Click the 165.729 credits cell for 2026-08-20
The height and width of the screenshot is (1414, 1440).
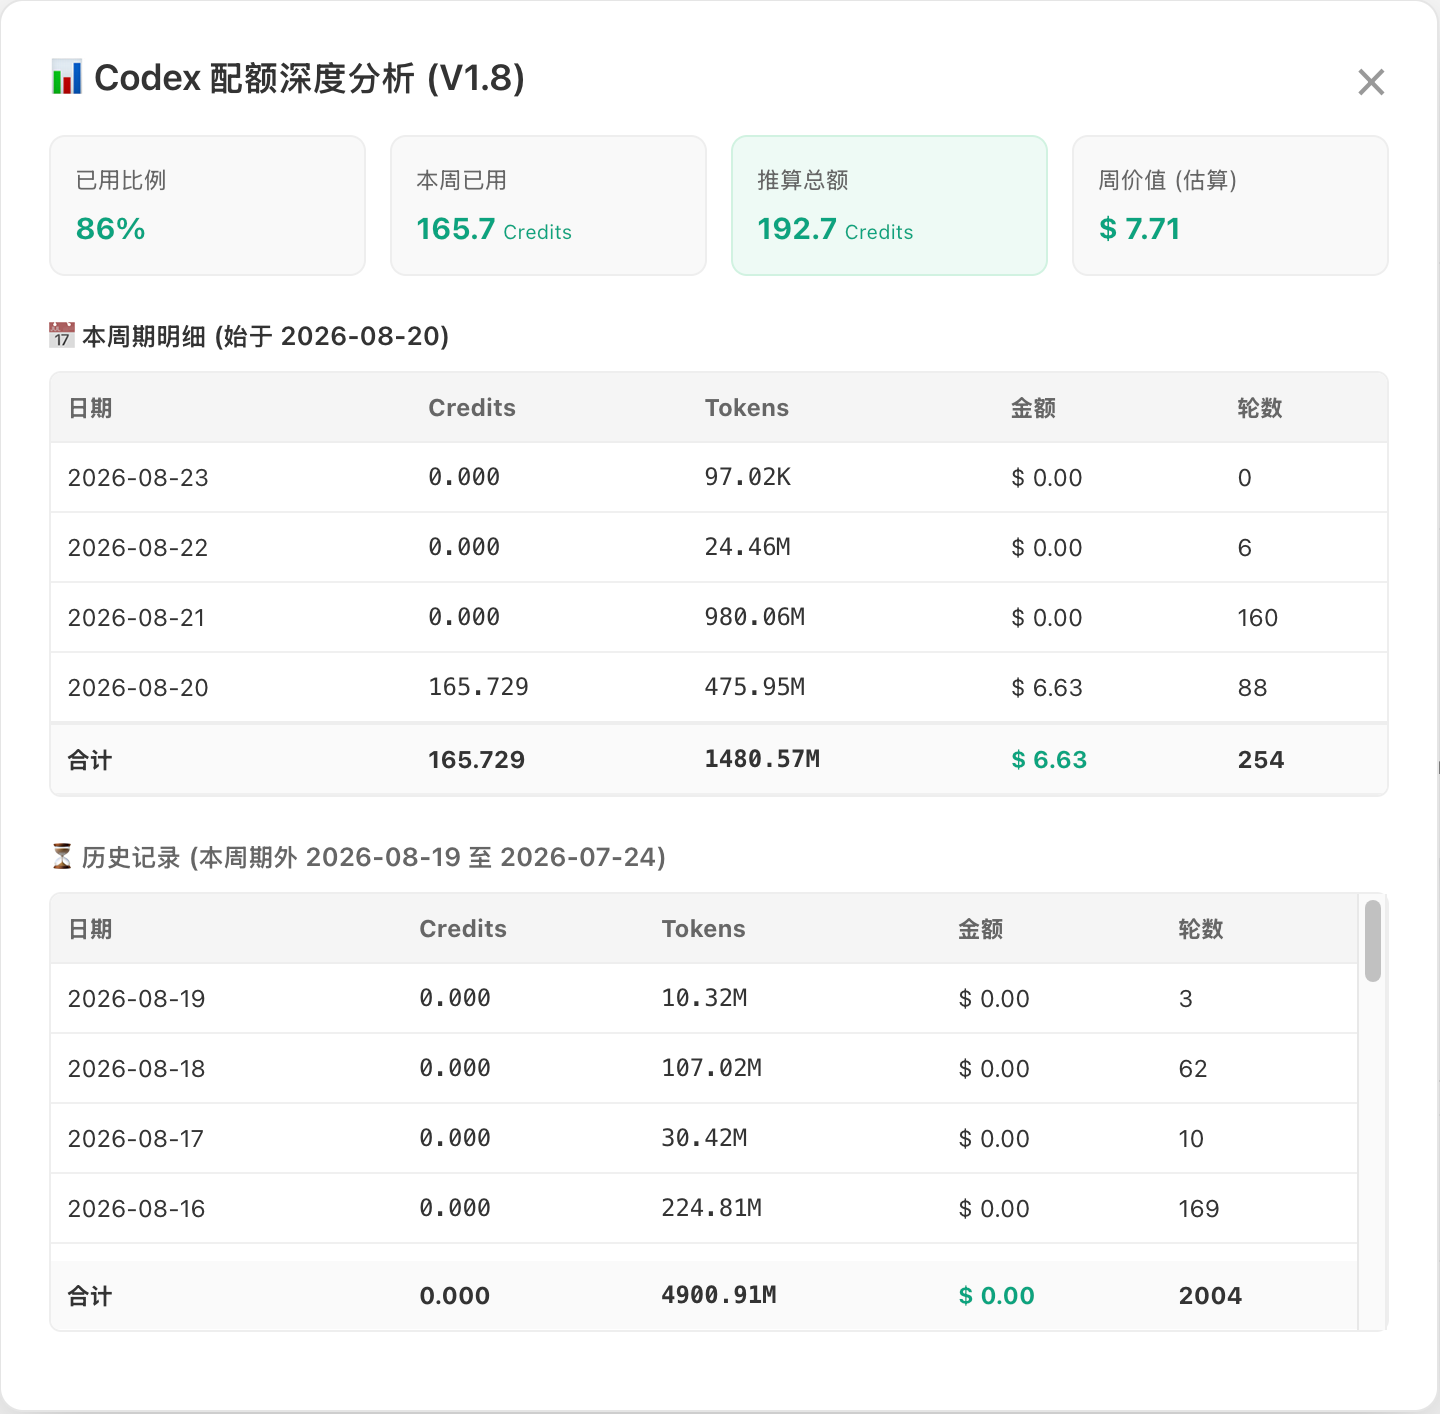[x=478, y=687]
